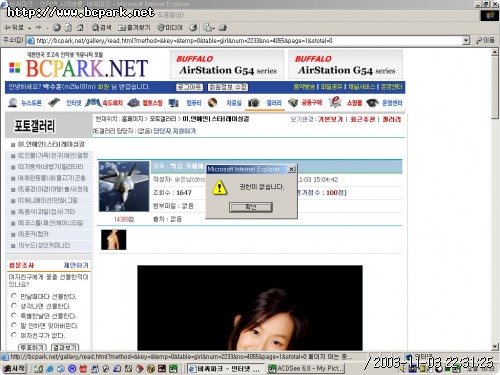Open Favorites (즐겨찾기) toolbar button
500x375 pixels.
point(135,28)
